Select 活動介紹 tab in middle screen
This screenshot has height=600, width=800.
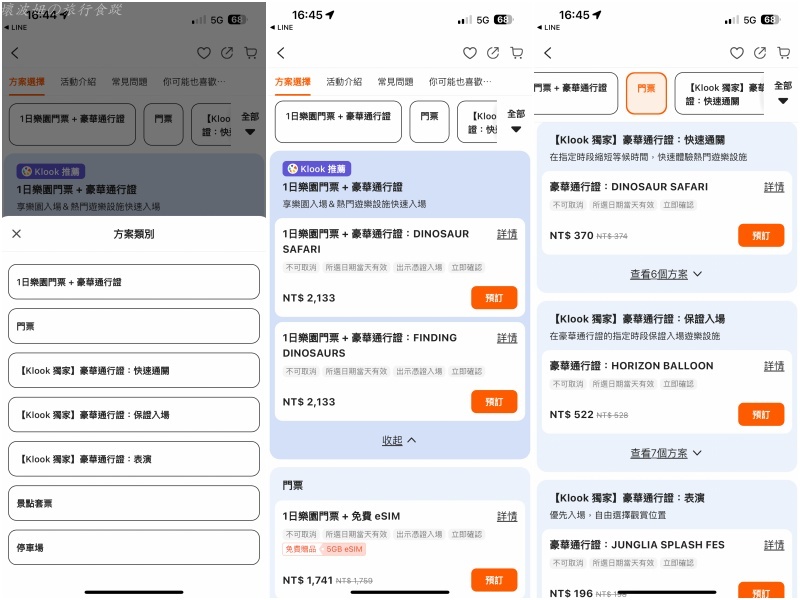(x=344, y=82)
